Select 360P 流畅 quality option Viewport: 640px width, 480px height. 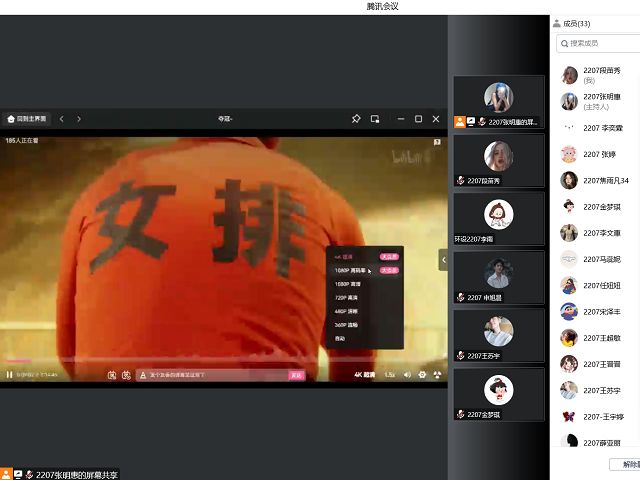[347, 325]
